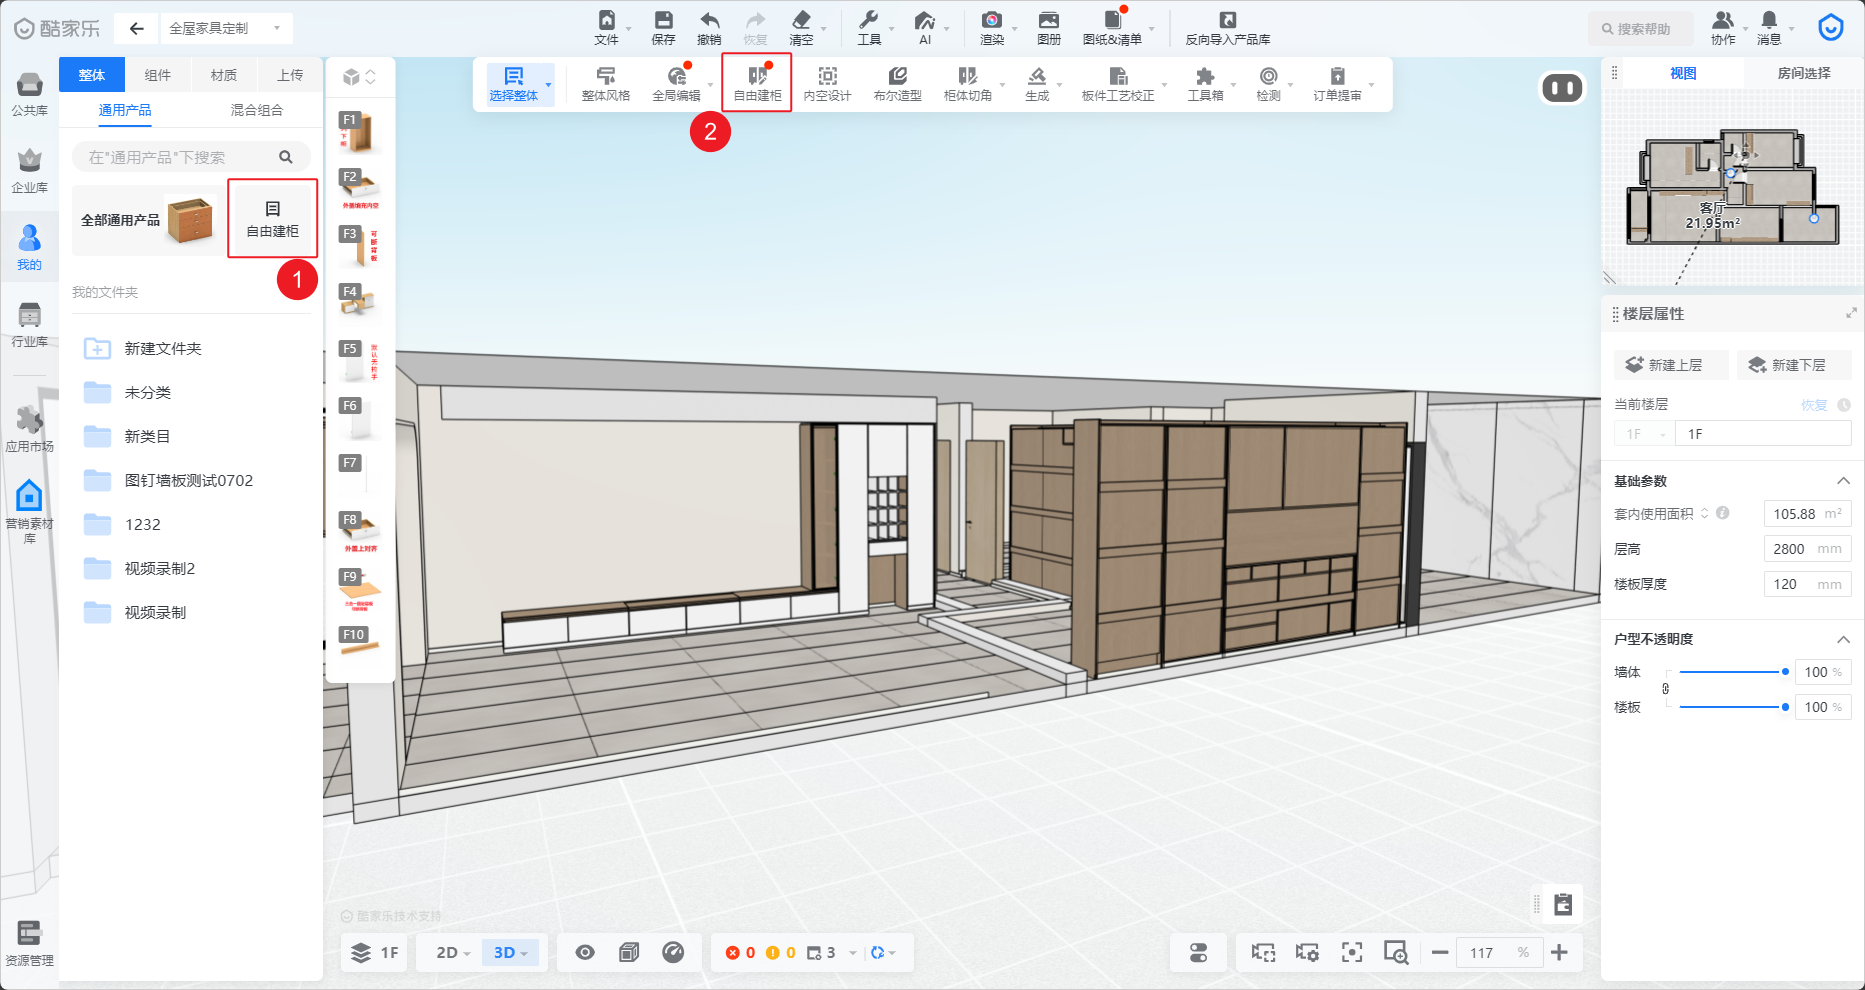Viewport: 1865px width, 990px height.
Task: Open the 工具箱 toolbox icon
Action: (1205, 84)
